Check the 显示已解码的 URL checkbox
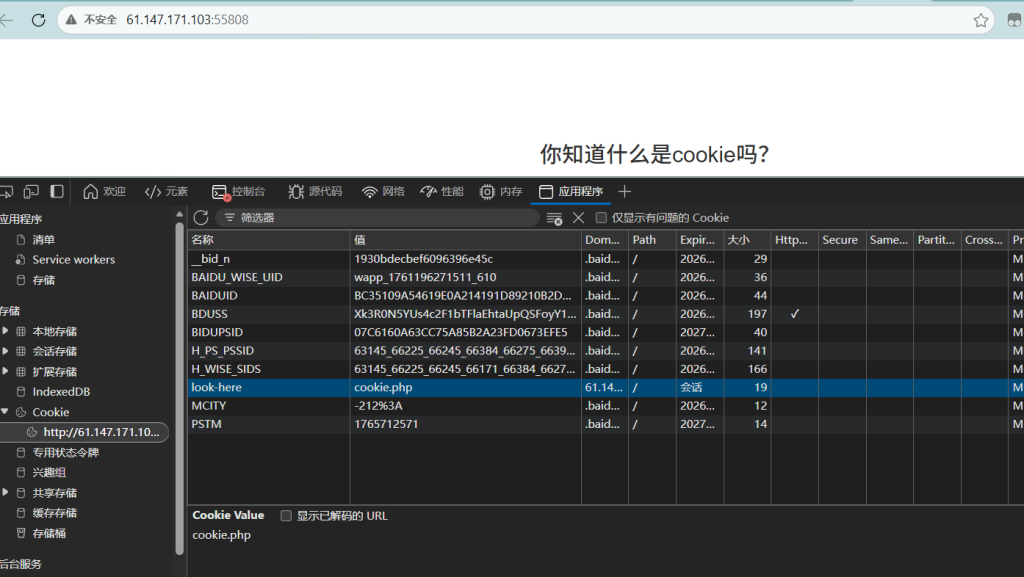Screen dimensions: 1024x577 (x=286, y=516)
